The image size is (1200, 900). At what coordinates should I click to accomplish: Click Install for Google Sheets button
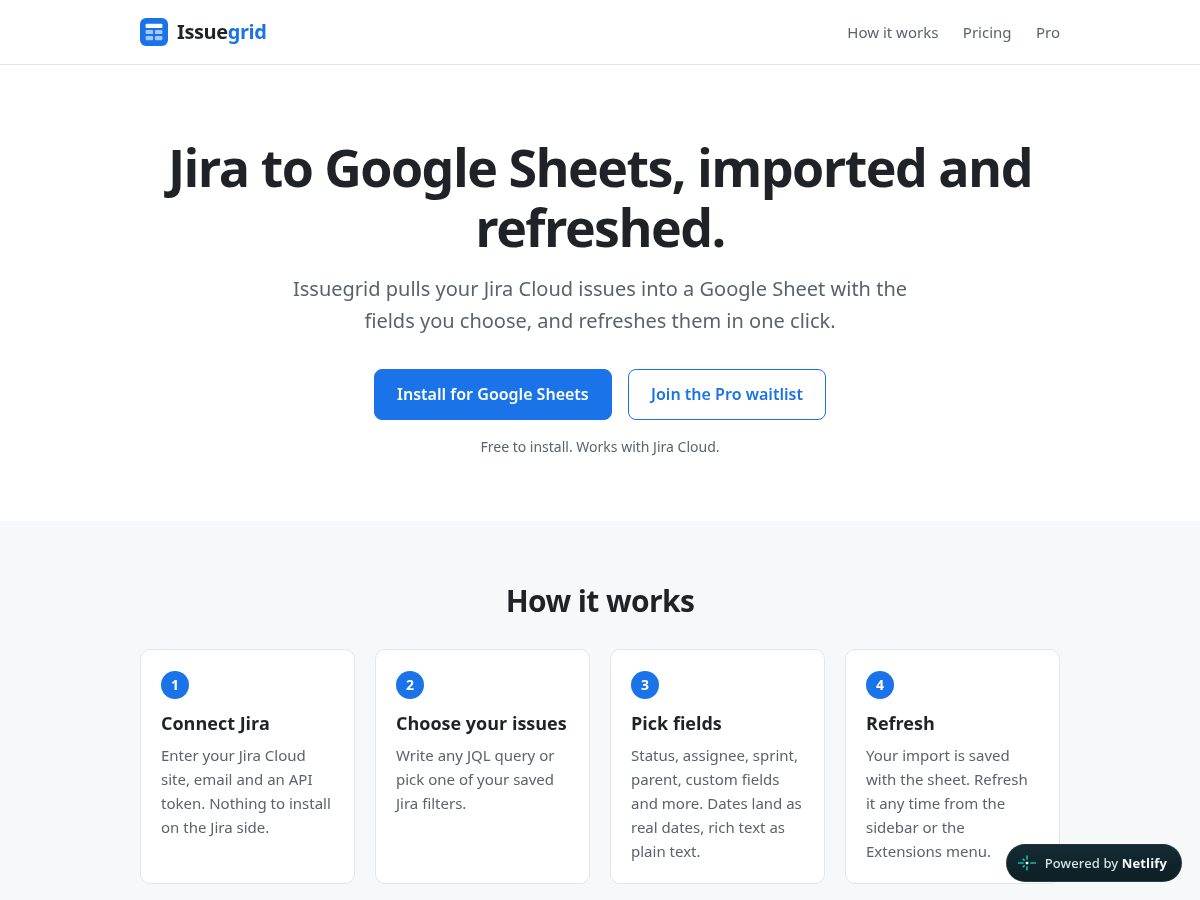point(493,394)
